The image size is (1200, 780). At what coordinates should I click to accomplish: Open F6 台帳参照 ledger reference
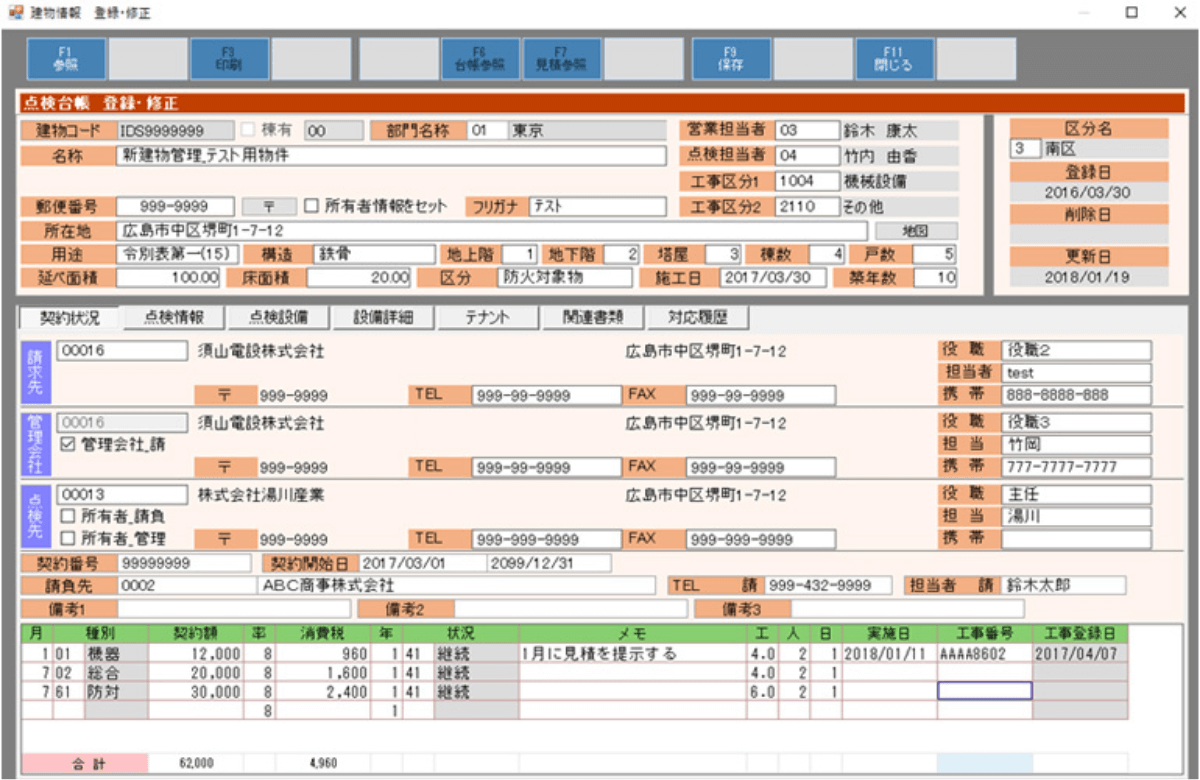click(x=479, y=60)
